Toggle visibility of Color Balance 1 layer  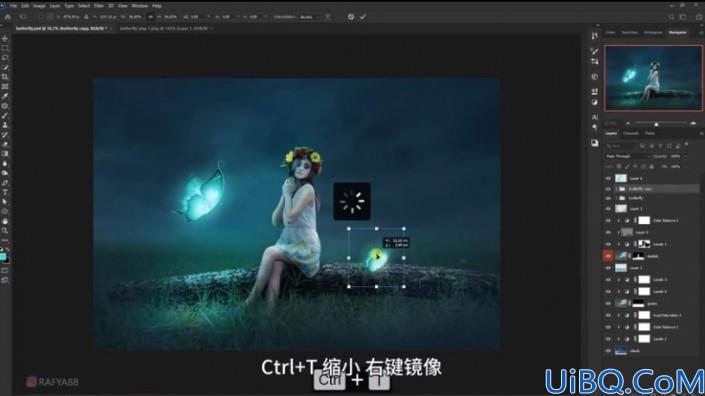click(608, 327)
